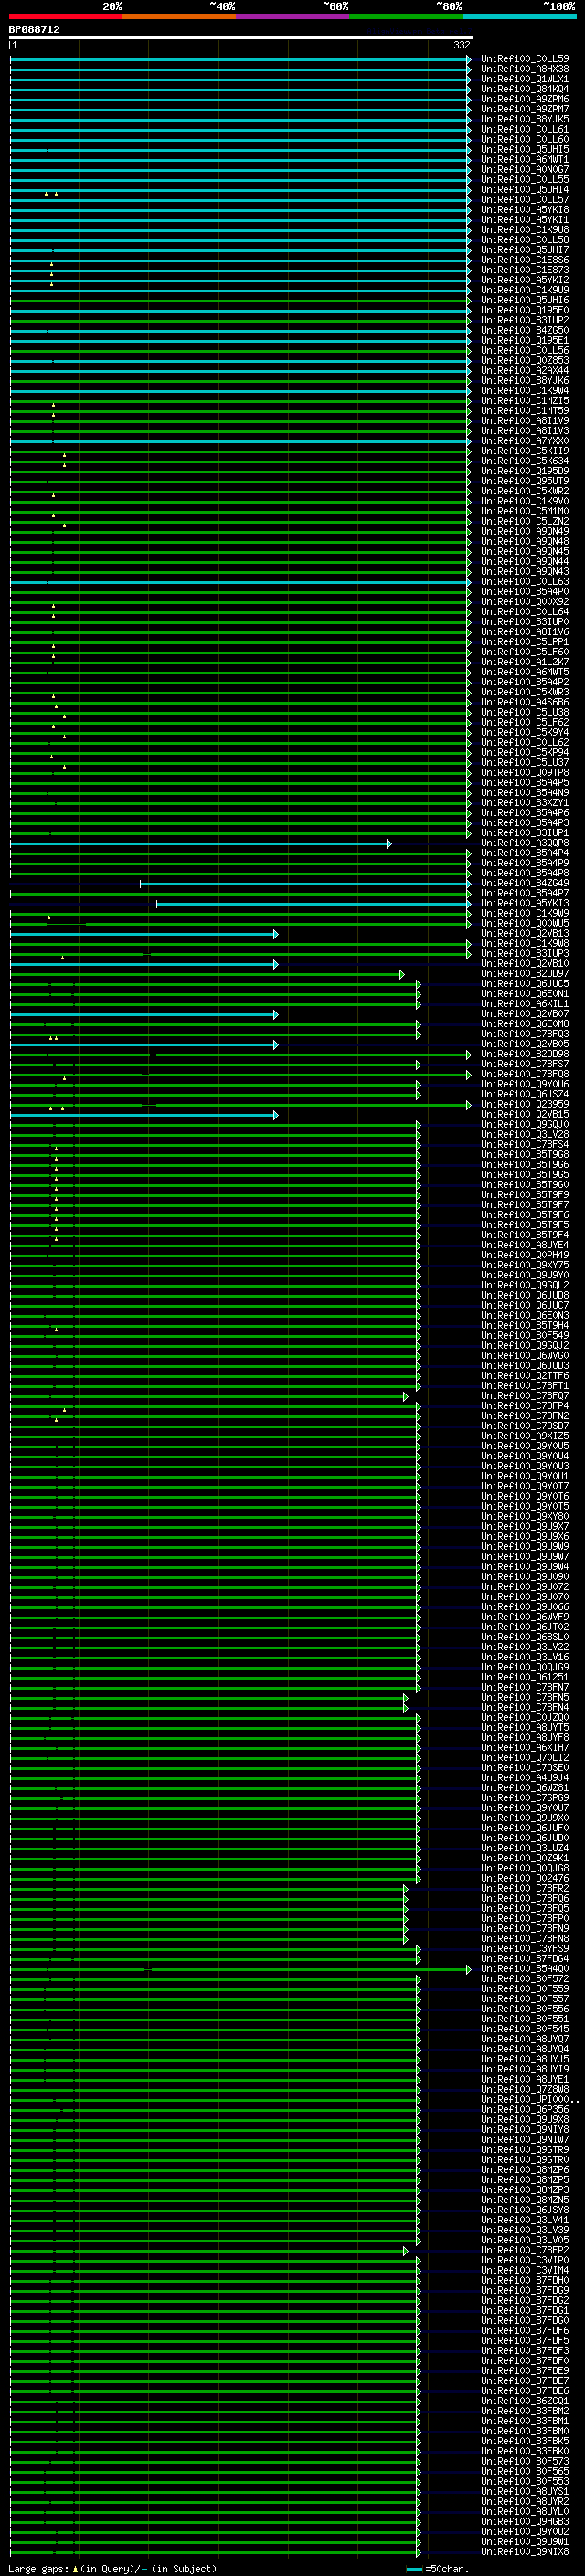Select hit label UniRef100_B5T9G8
The height and width of the screenshot is (2576, 585).
pos(525,1155)
